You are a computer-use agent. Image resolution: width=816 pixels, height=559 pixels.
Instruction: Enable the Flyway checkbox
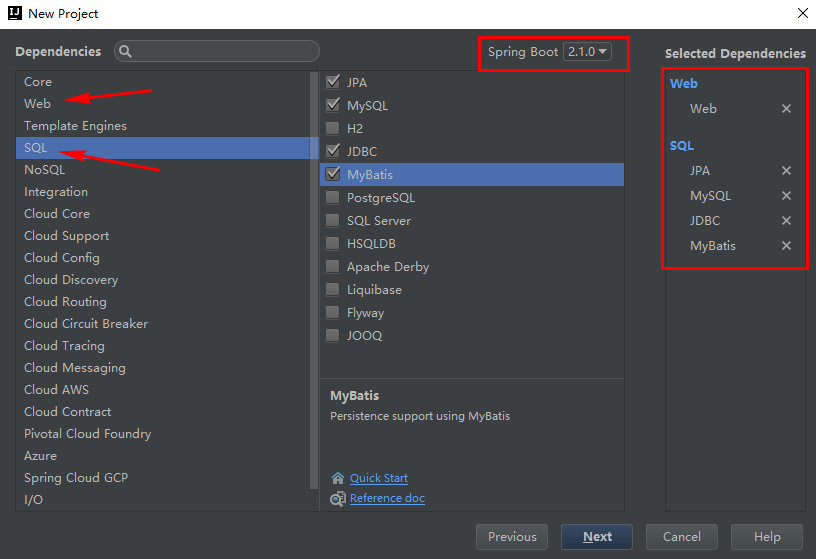tap(333, 312)
